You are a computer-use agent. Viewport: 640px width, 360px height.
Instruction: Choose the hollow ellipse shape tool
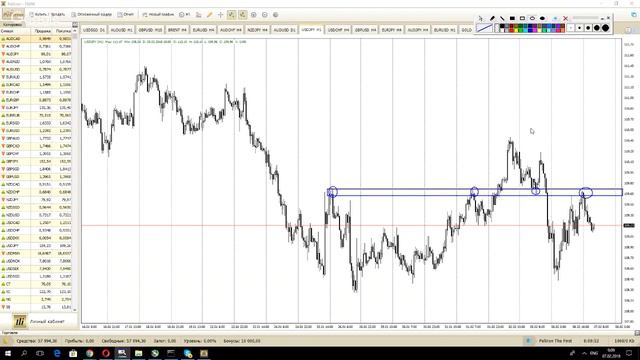tap(532, 18)
